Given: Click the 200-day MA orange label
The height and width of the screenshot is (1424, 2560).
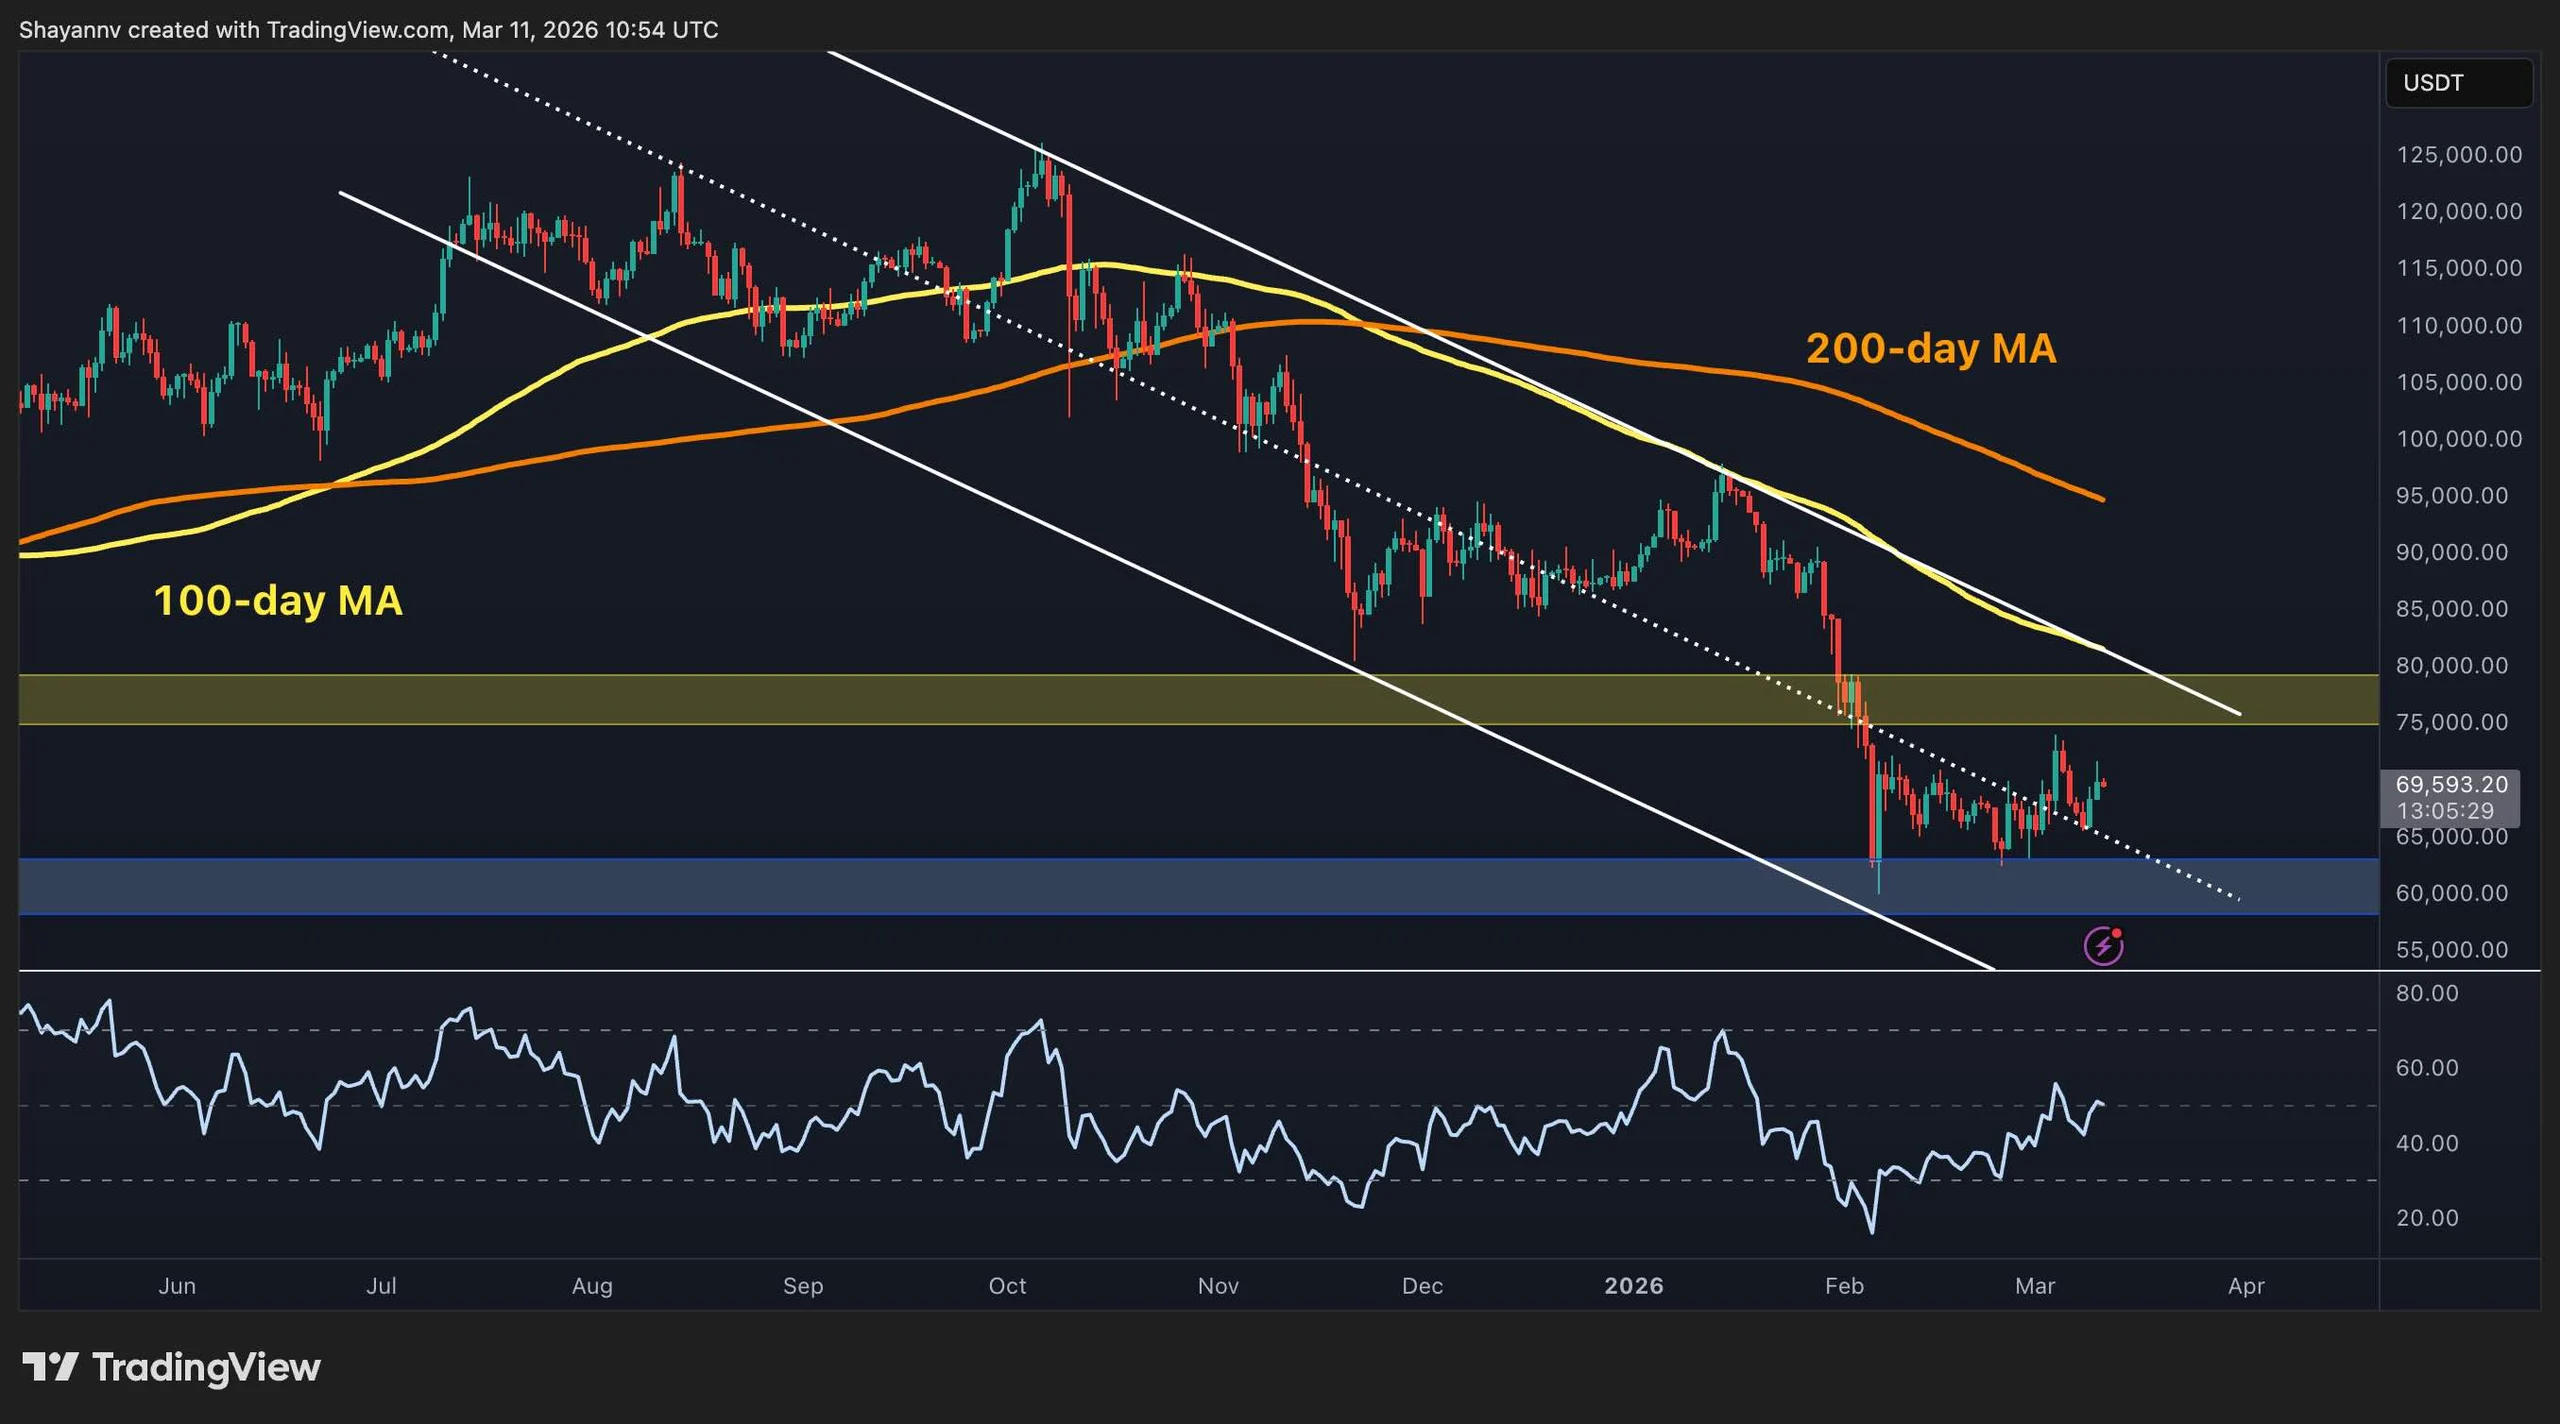Looking at the screenshot, I should (x=1928, y=350).
